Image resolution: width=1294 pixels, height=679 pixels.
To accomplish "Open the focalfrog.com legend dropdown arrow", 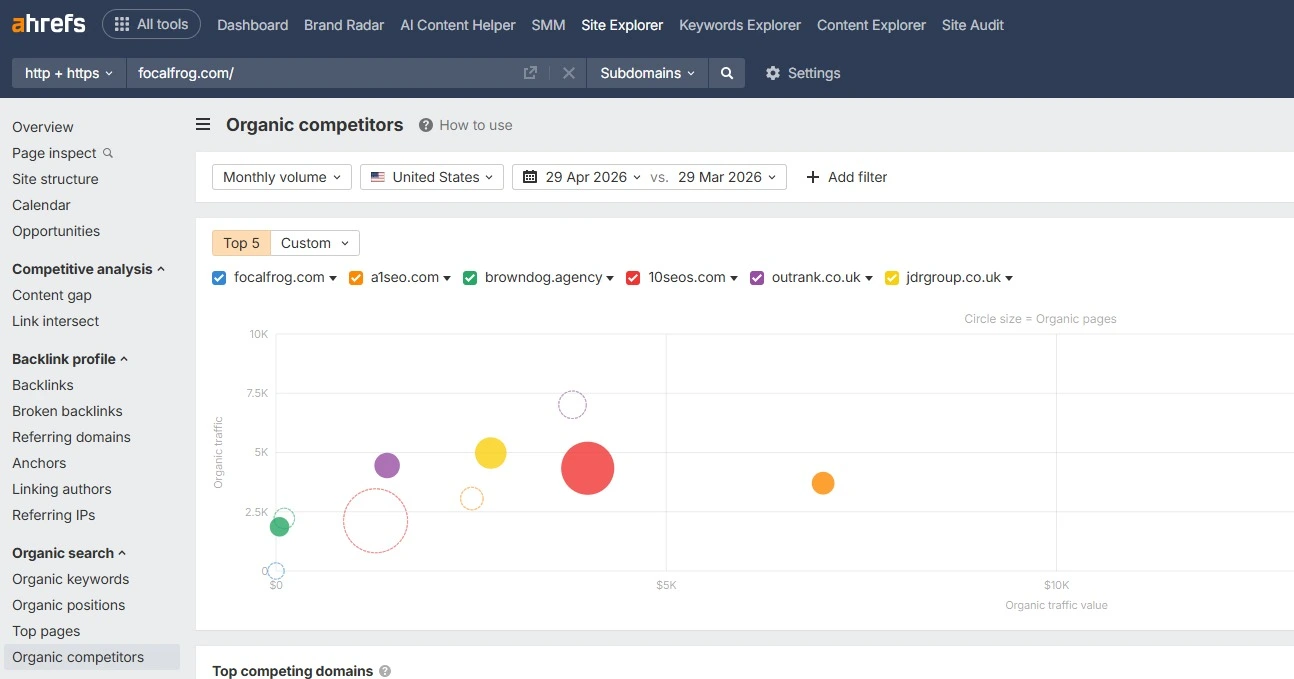I will pos(333,279).
